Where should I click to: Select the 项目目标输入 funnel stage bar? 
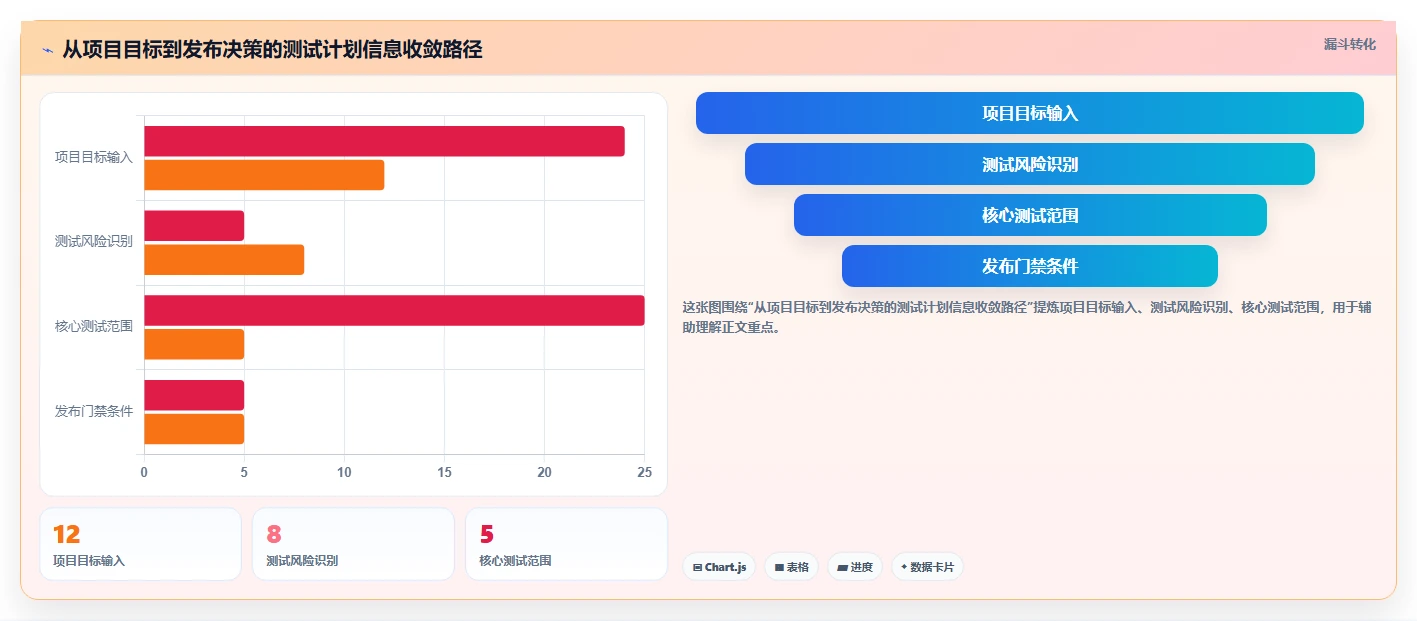(1029, 113)
